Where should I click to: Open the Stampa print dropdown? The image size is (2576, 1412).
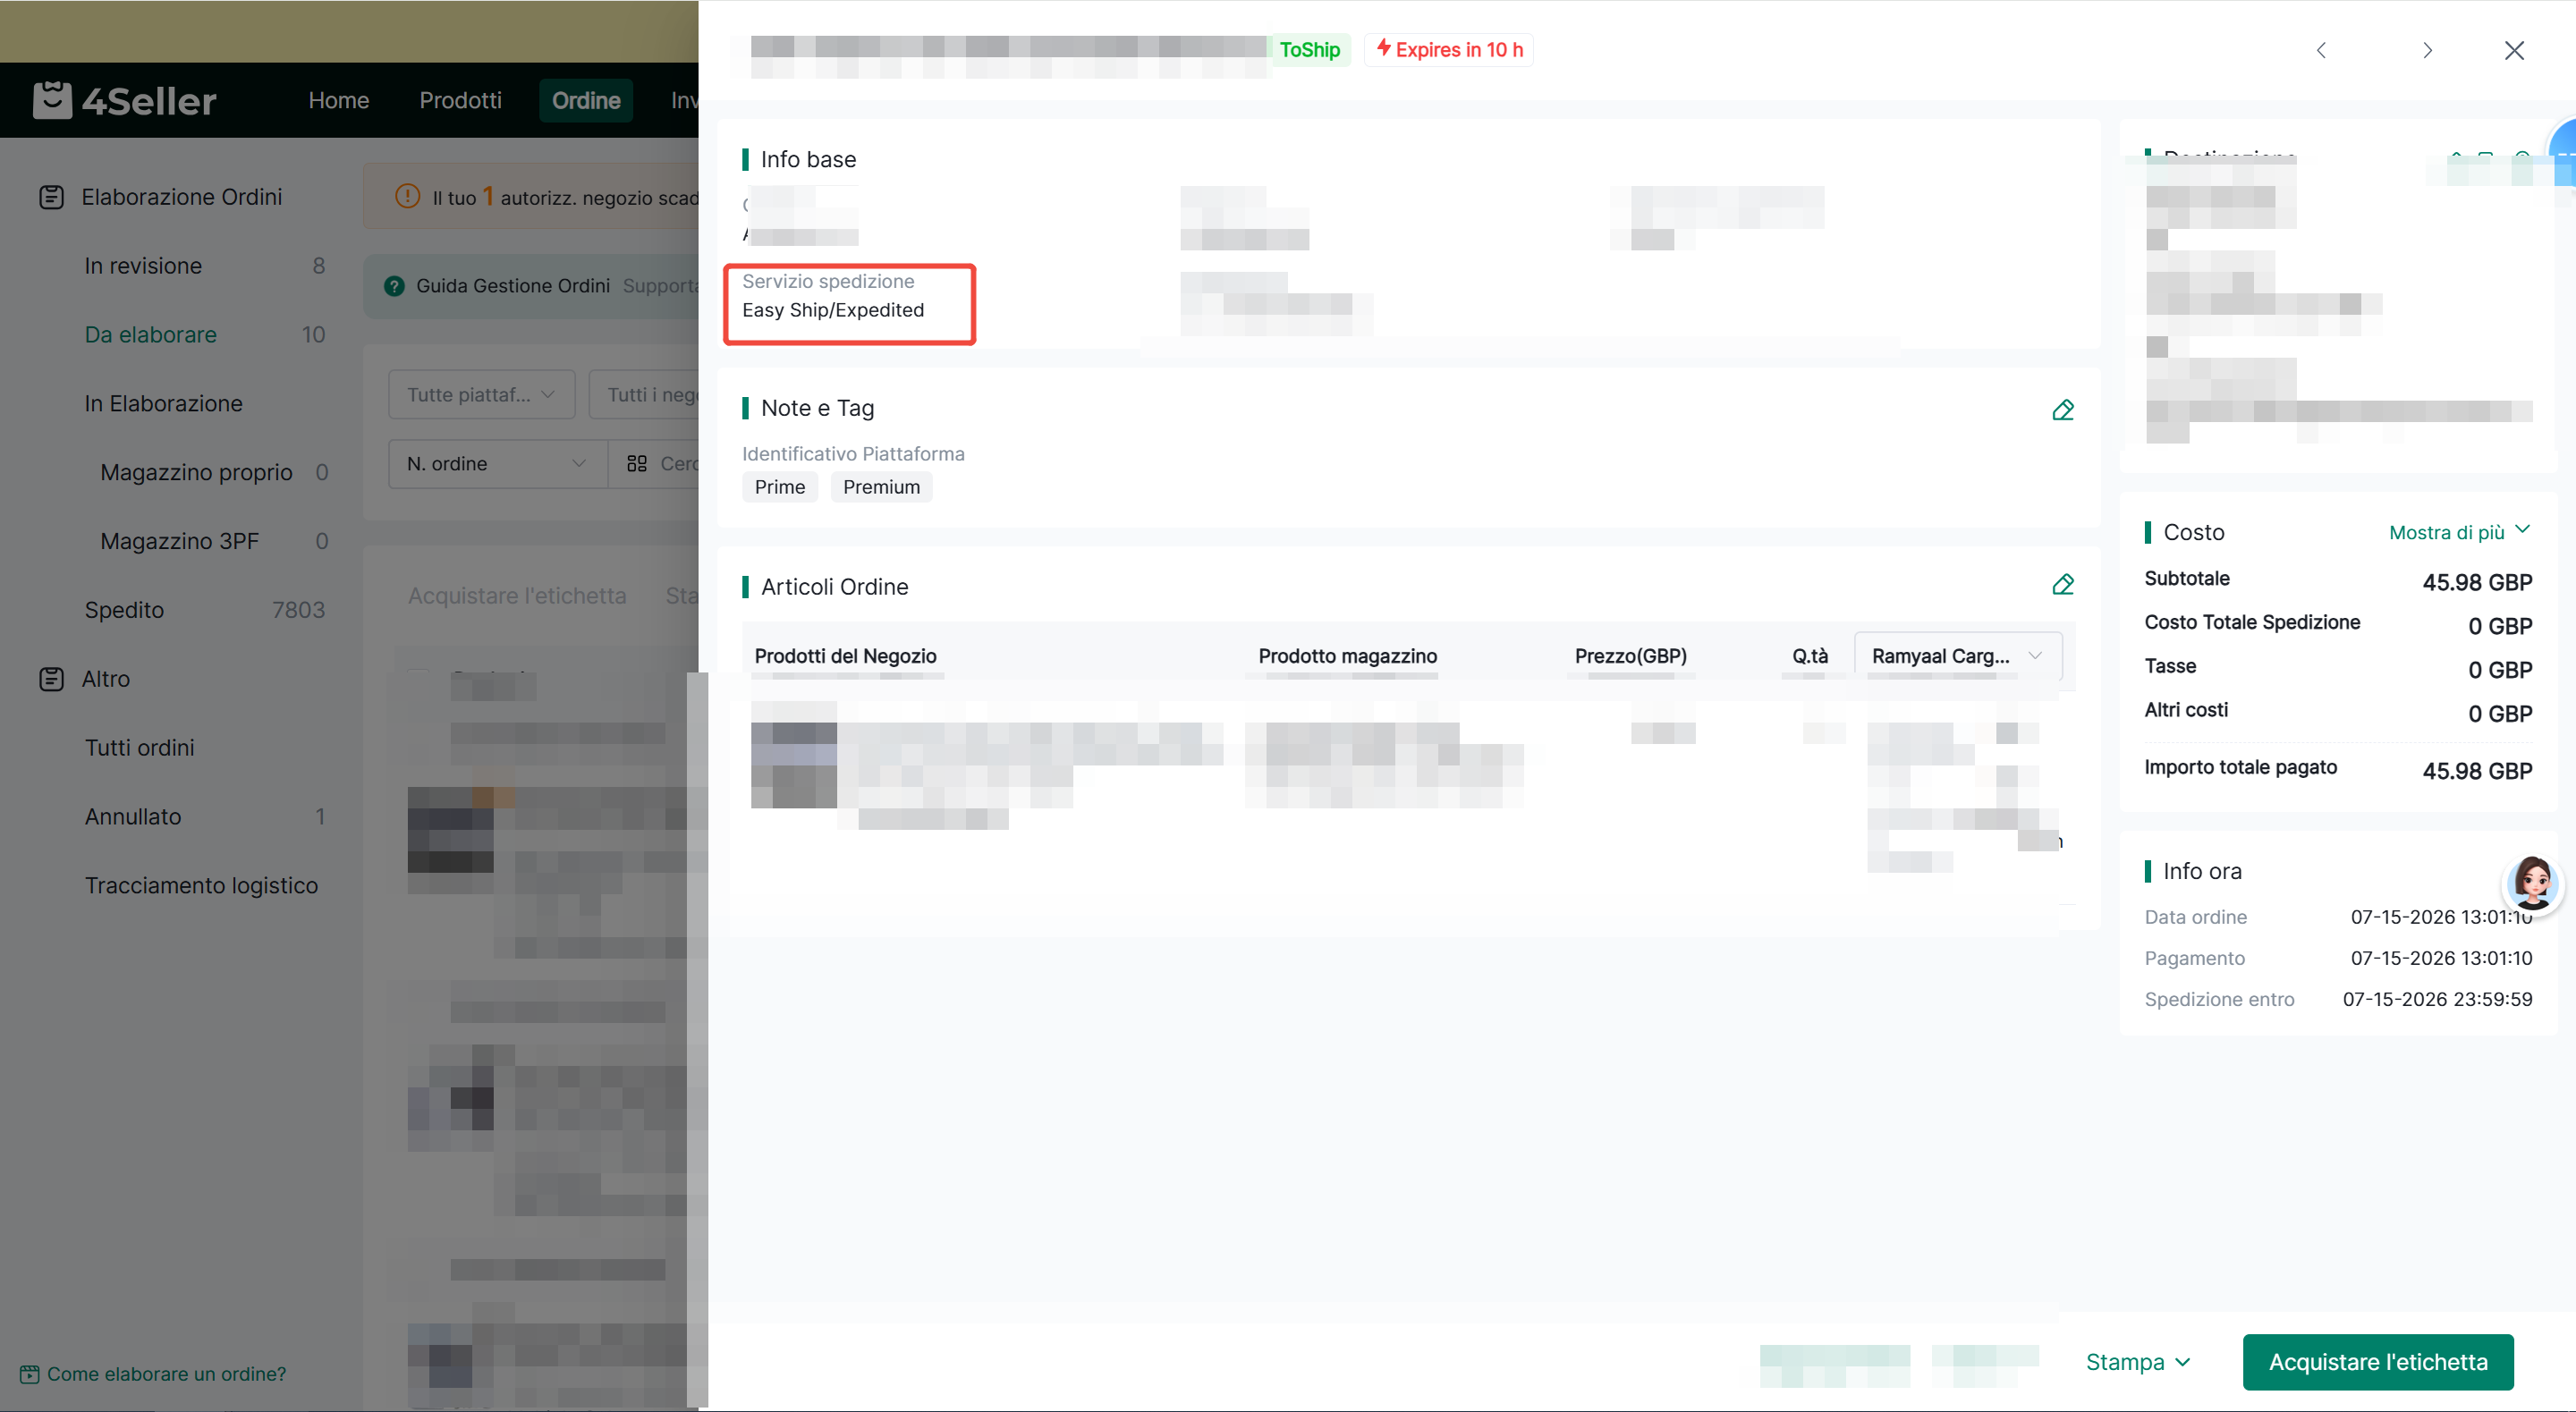(x=2138, y=1362)
